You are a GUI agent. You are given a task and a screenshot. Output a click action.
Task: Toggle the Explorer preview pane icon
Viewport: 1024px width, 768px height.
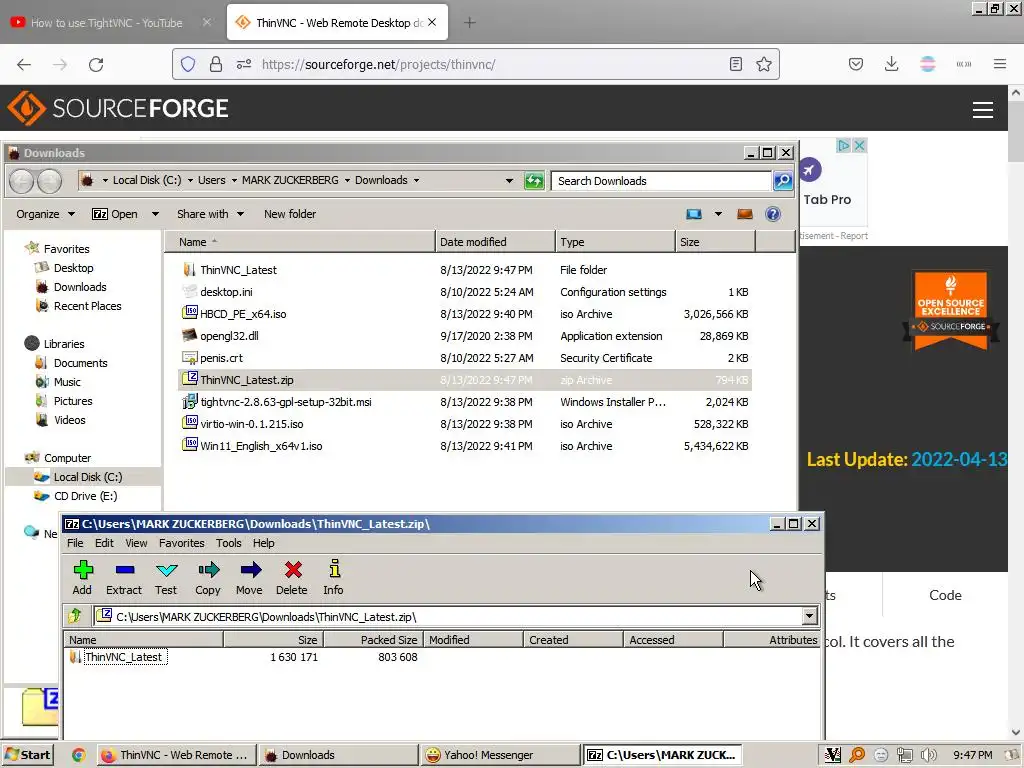(x=744, y=214)
